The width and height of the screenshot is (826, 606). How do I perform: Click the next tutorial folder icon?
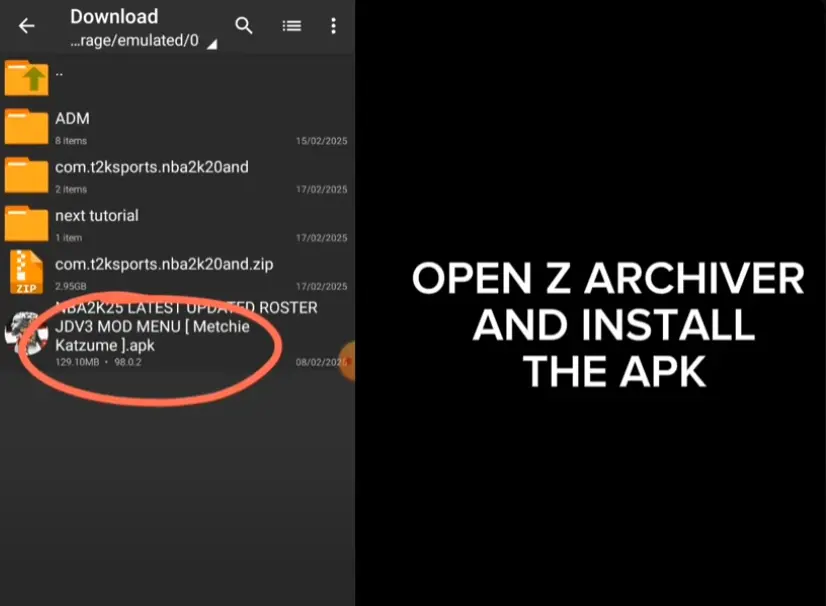pos(26,223)
